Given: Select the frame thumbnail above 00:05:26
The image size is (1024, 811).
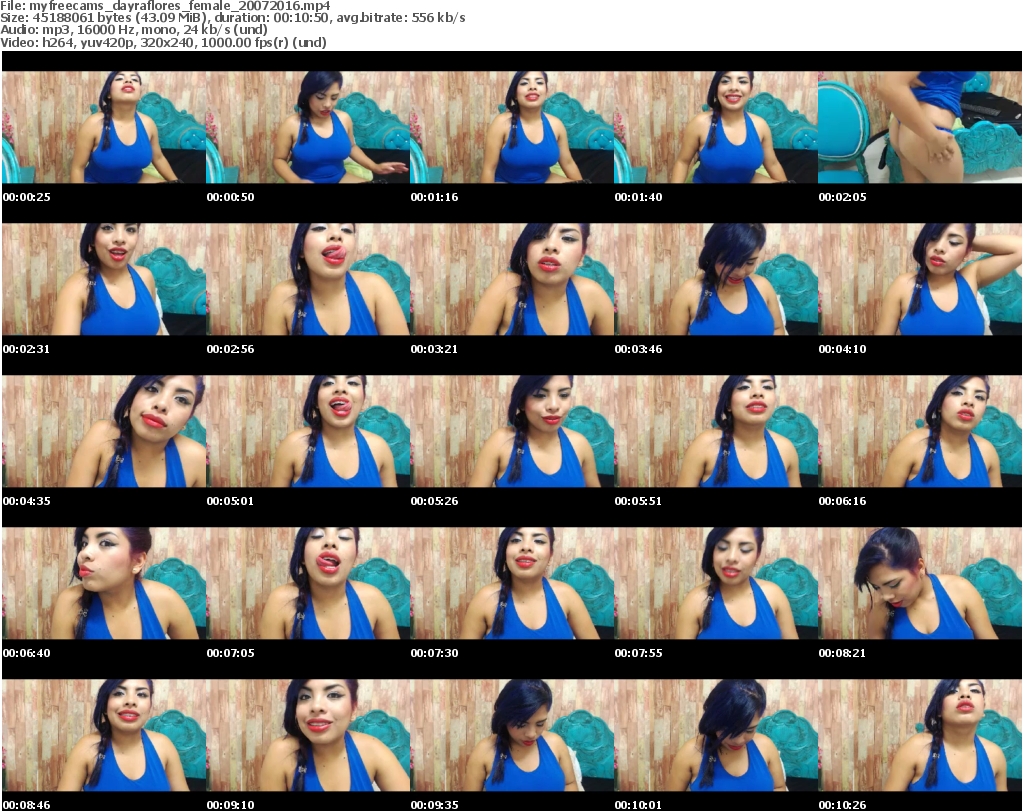Looking at the screenshot, I should tap(512, 432).
